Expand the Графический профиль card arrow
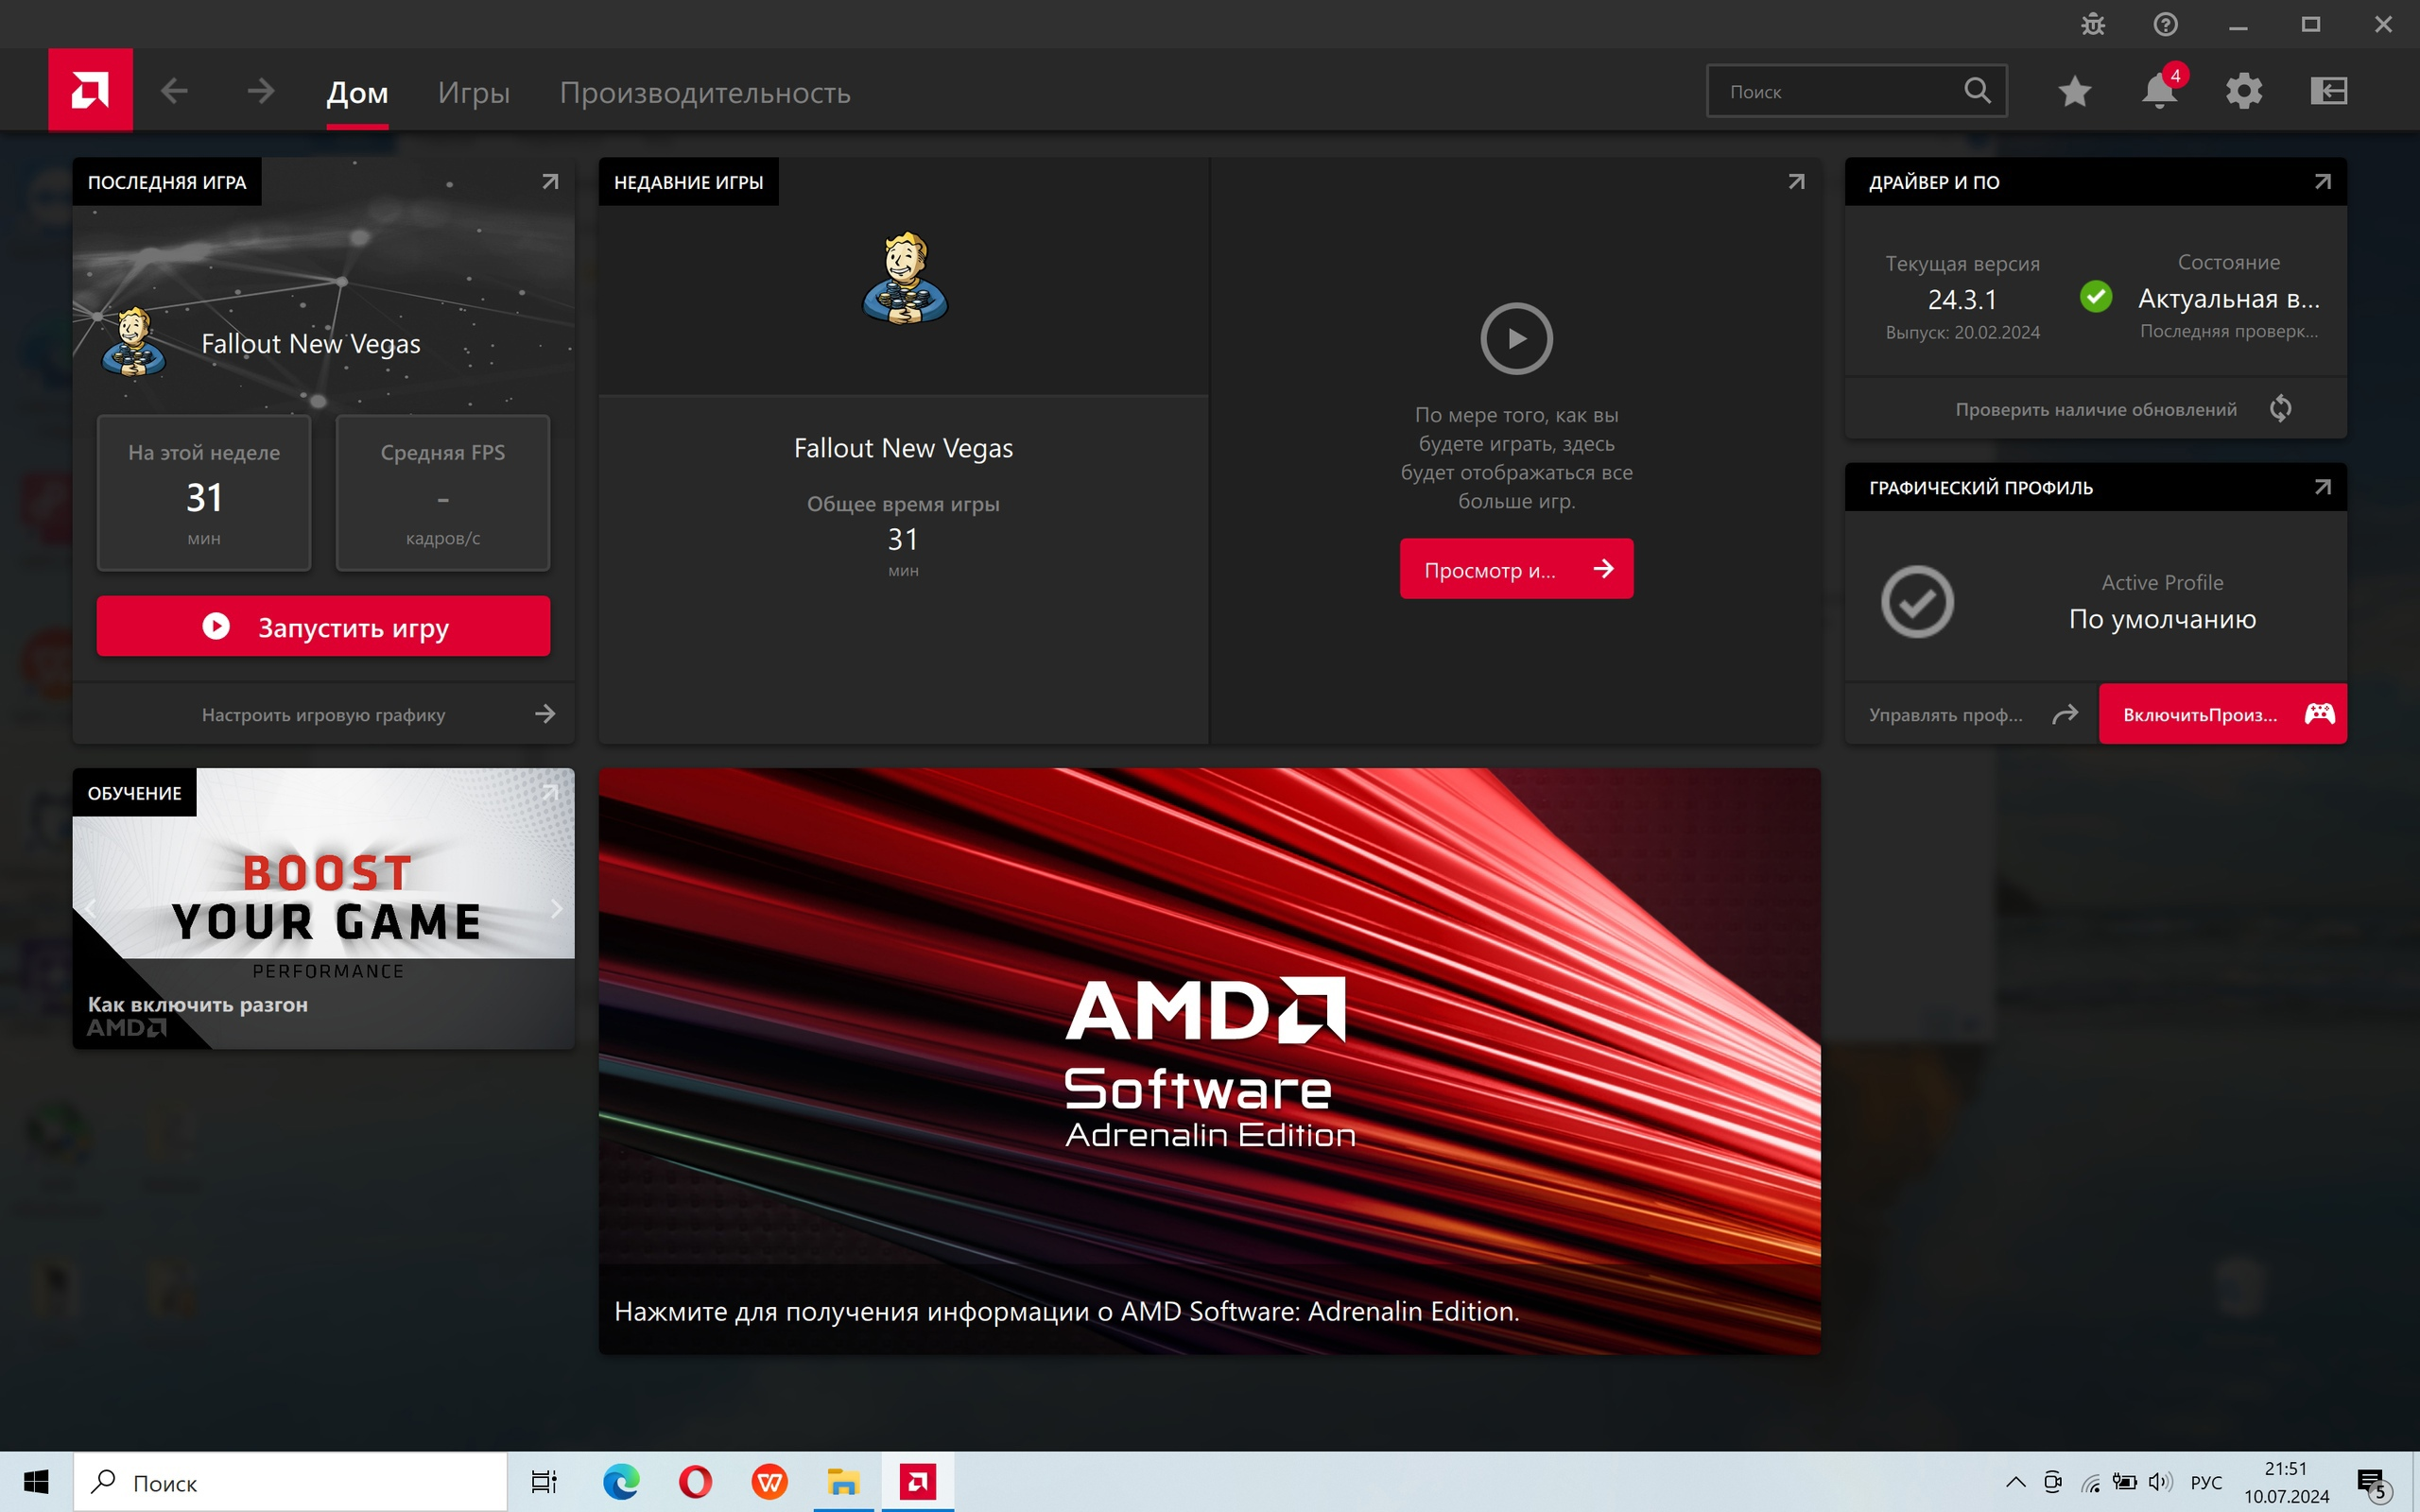Image resolution: width=2420 pixels, height=1512 pixels. pyautogui.click(x=2322, y=487)
